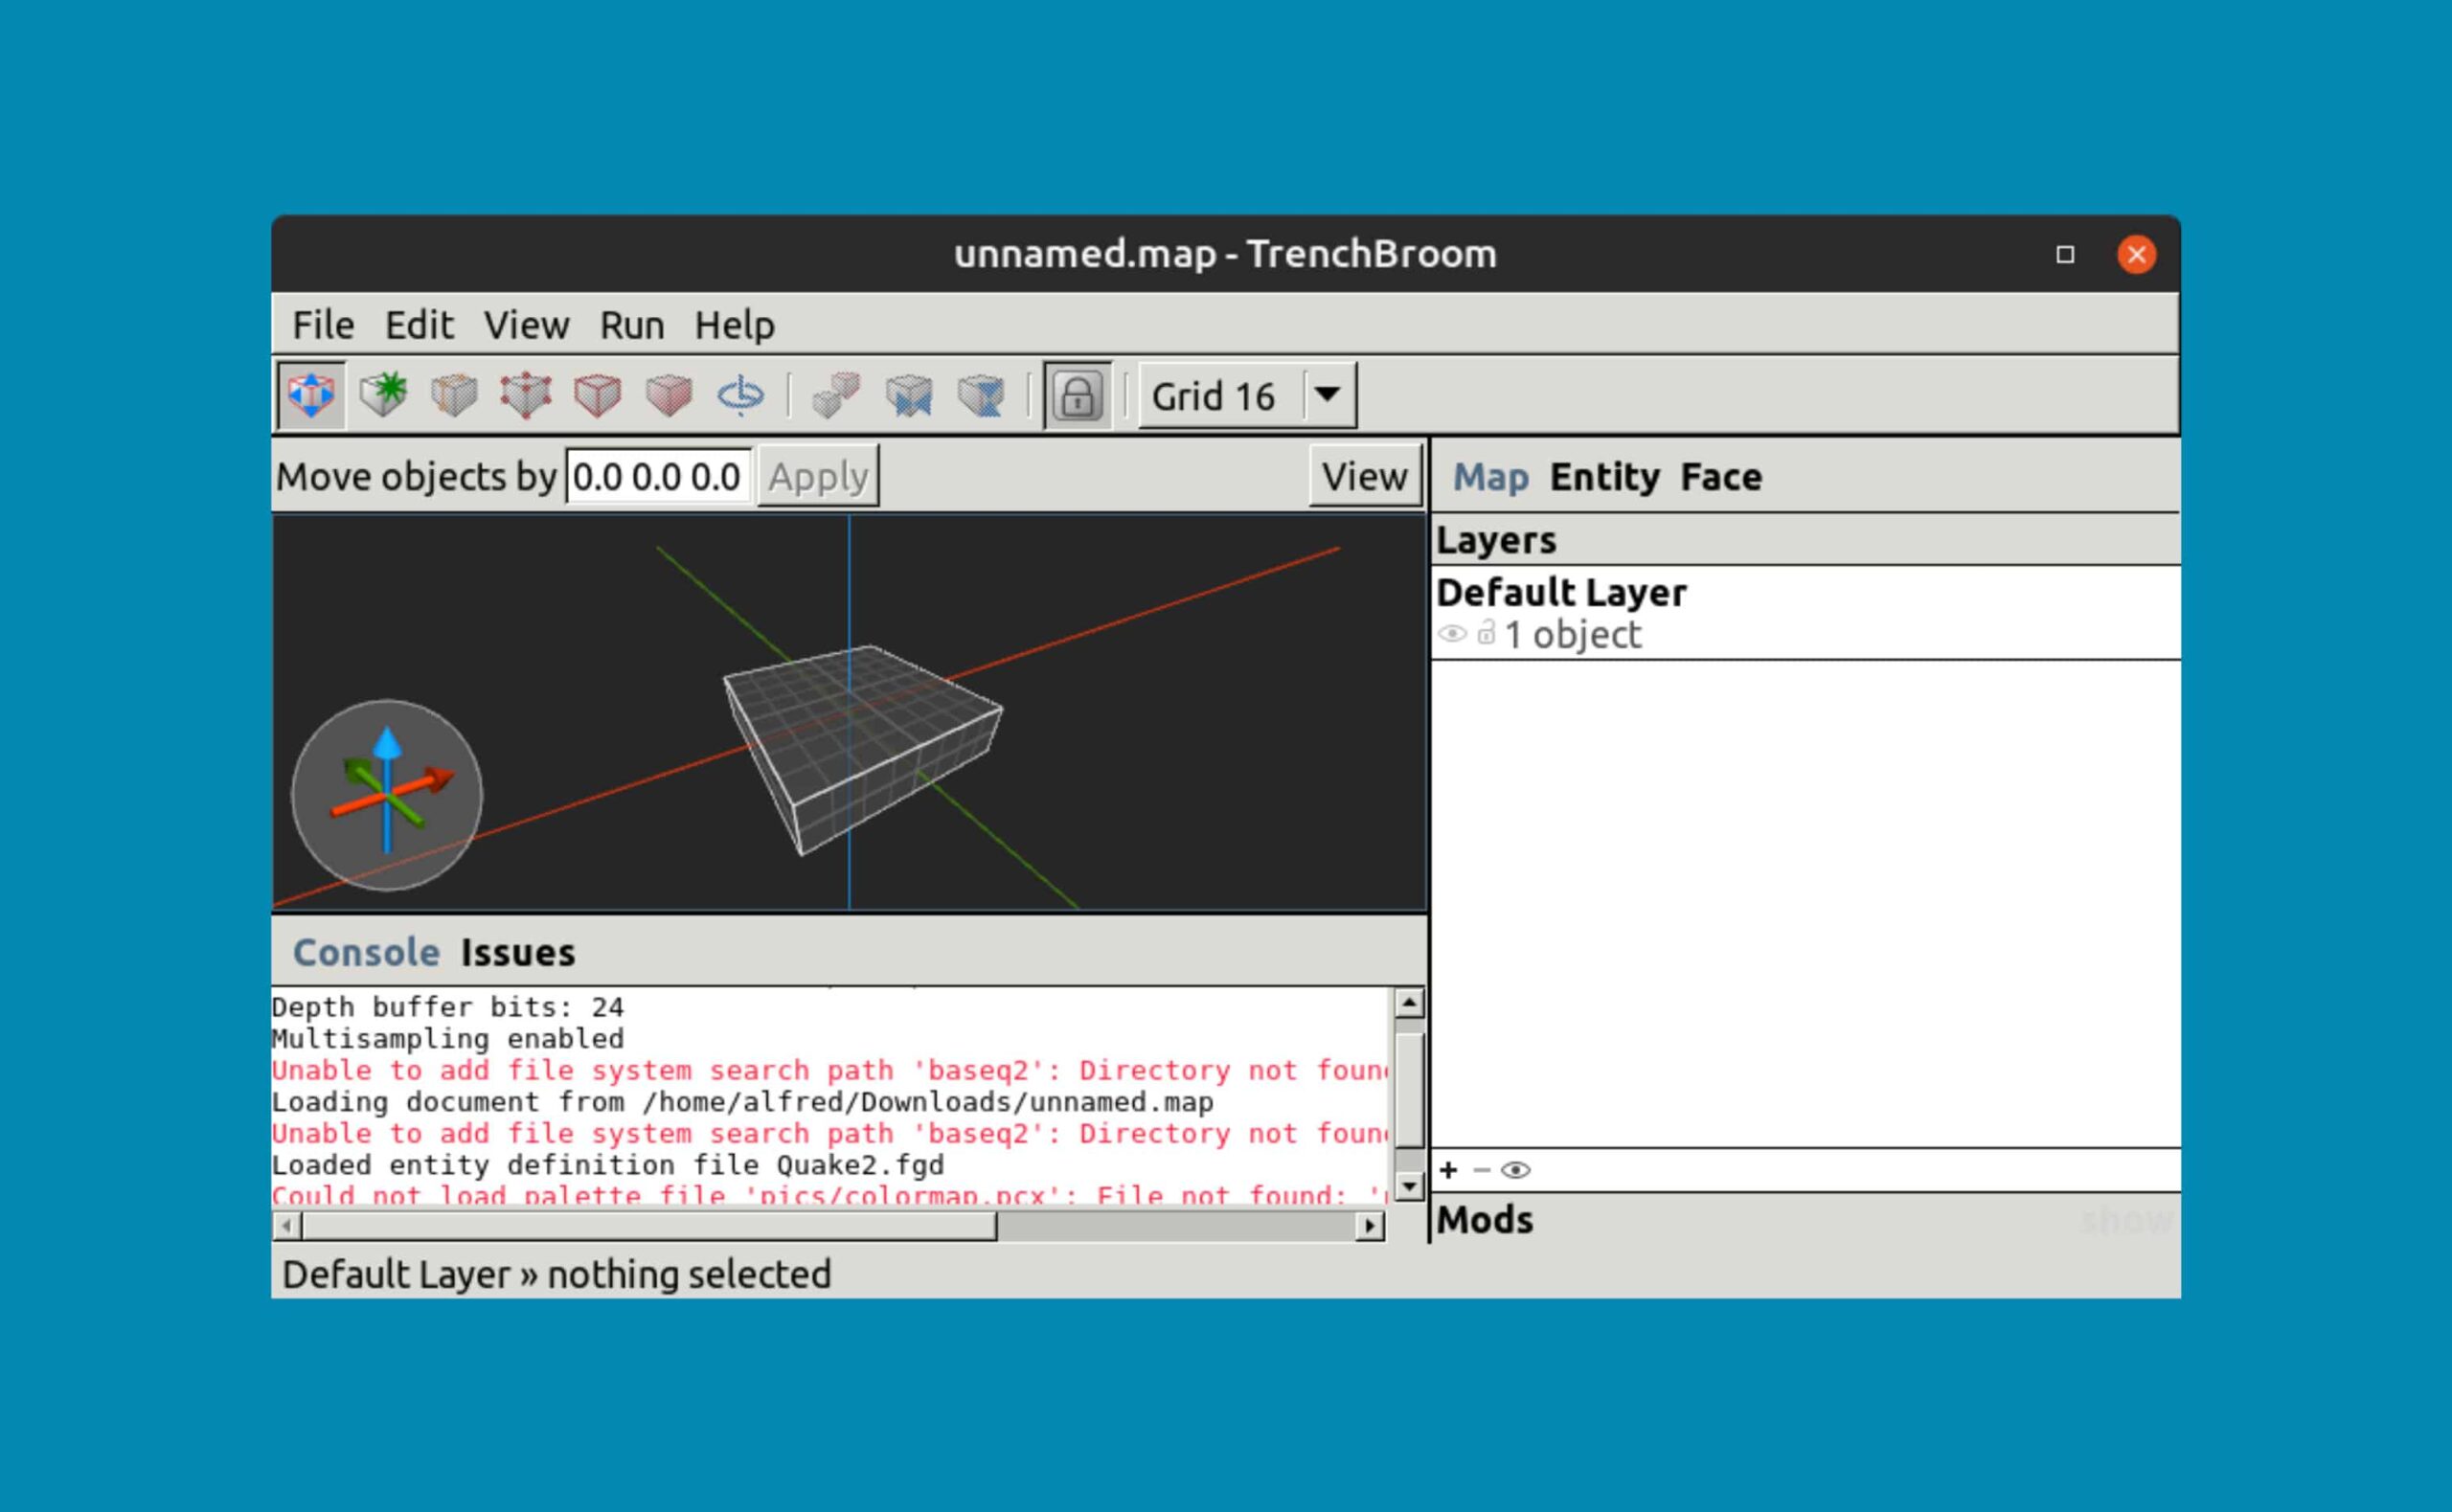Click the axis orientation gizmo
Viewport: 2452px width, 1512px height.
coord(387,795)
